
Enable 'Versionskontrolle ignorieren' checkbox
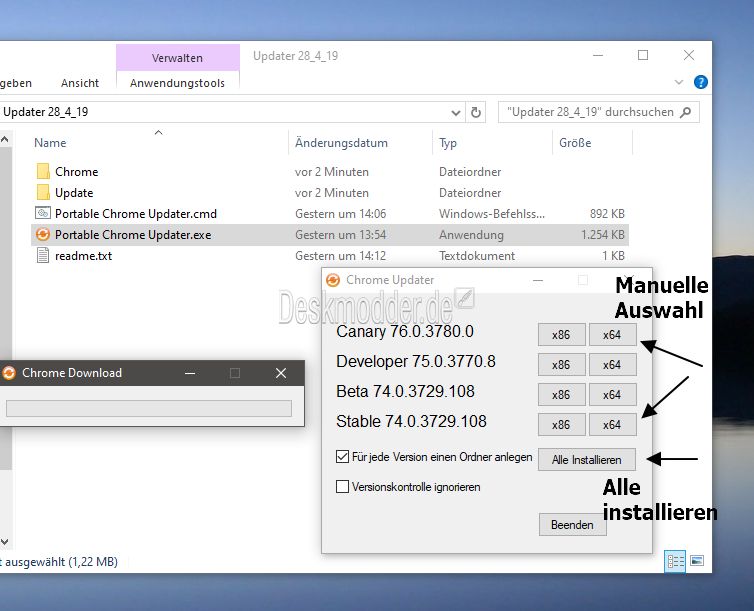343,487
